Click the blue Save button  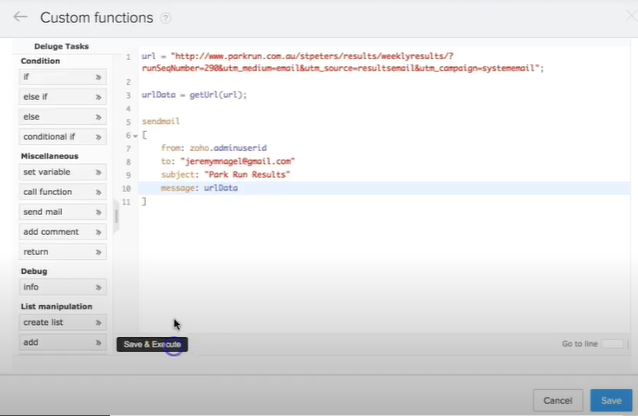(611, 401)
